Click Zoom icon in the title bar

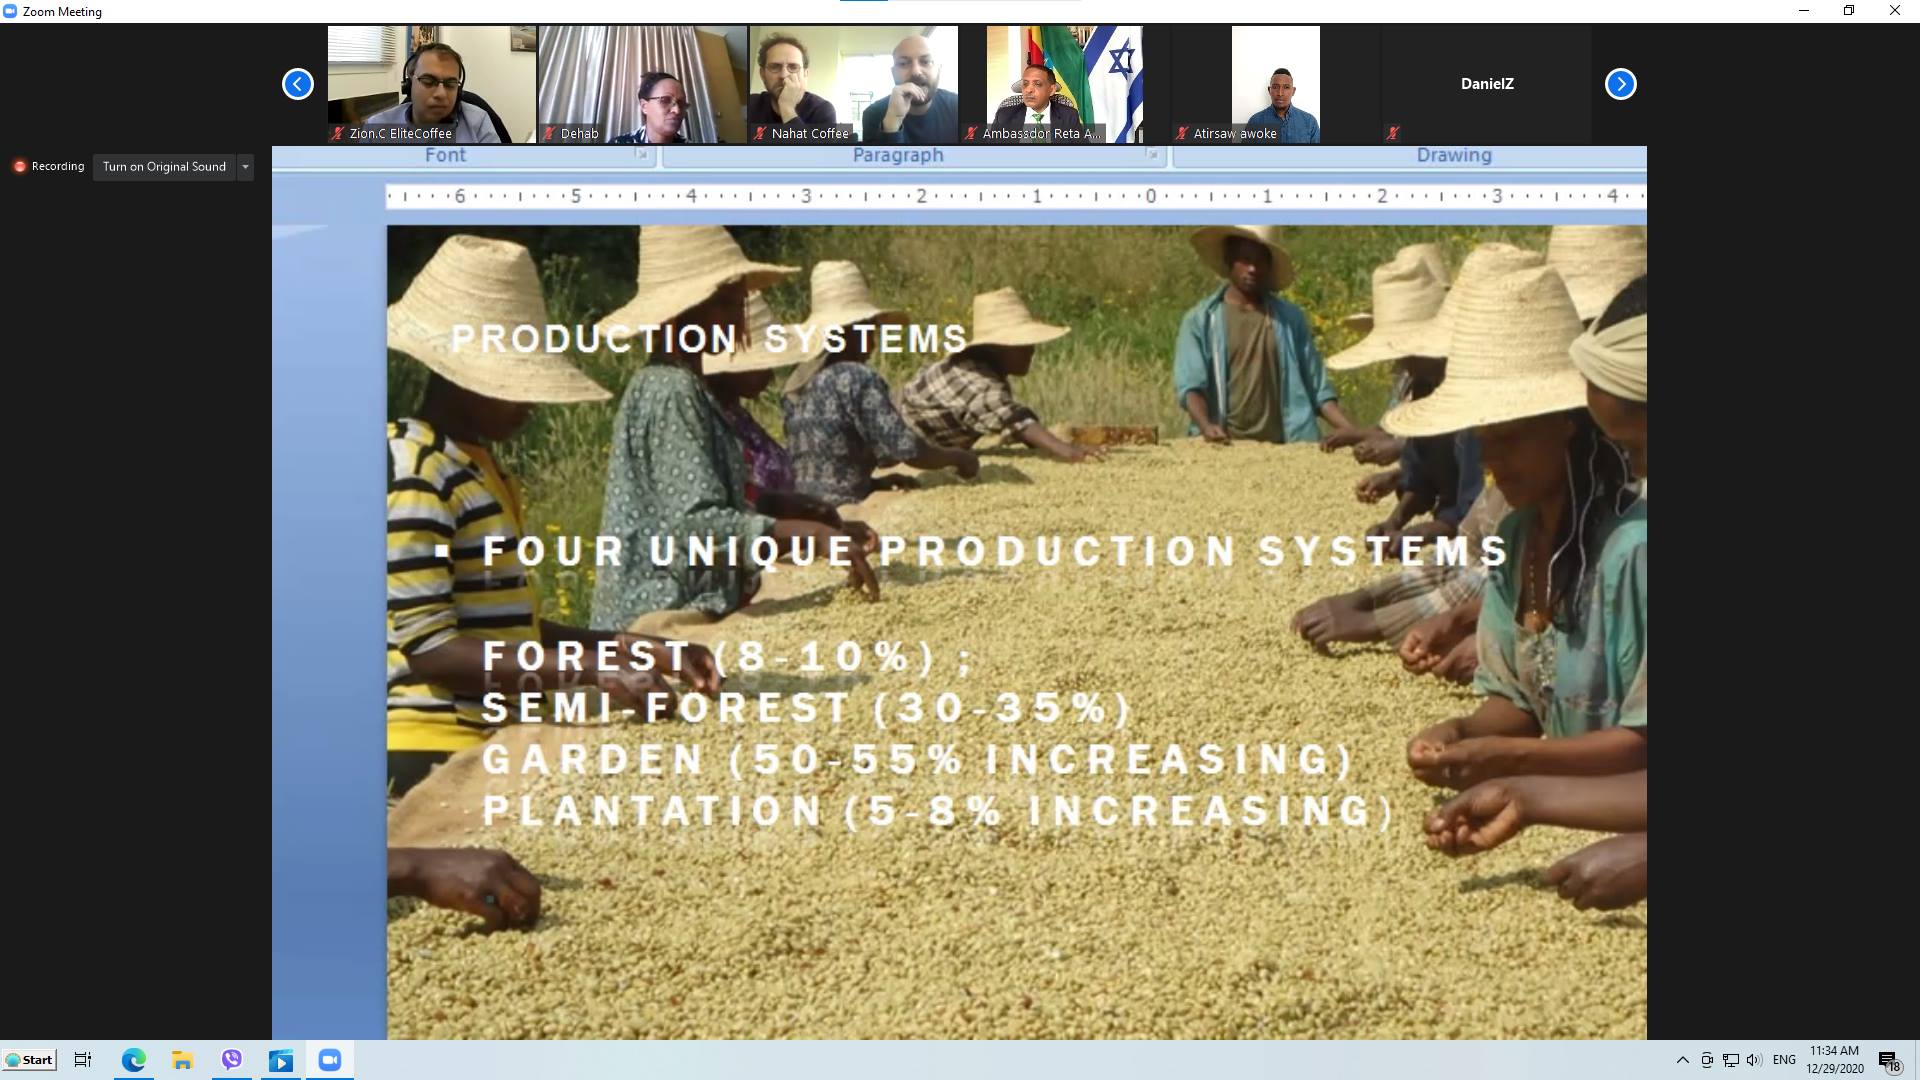[x=10, y=11]
